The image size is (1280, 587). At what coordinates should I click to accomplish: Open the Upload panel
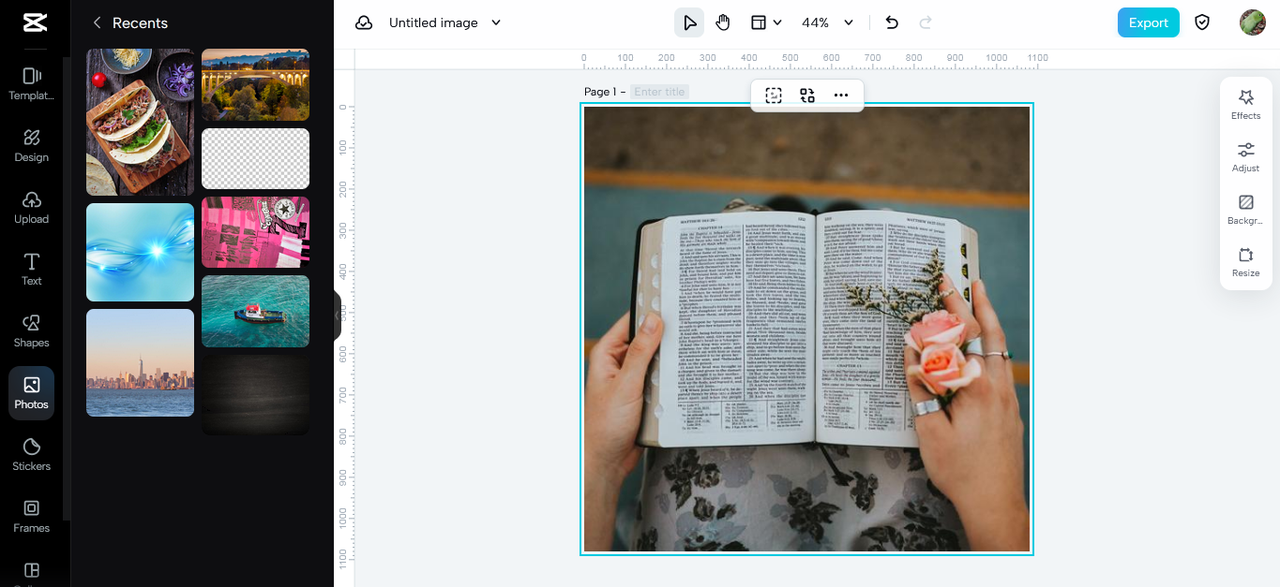coord(31,208)
